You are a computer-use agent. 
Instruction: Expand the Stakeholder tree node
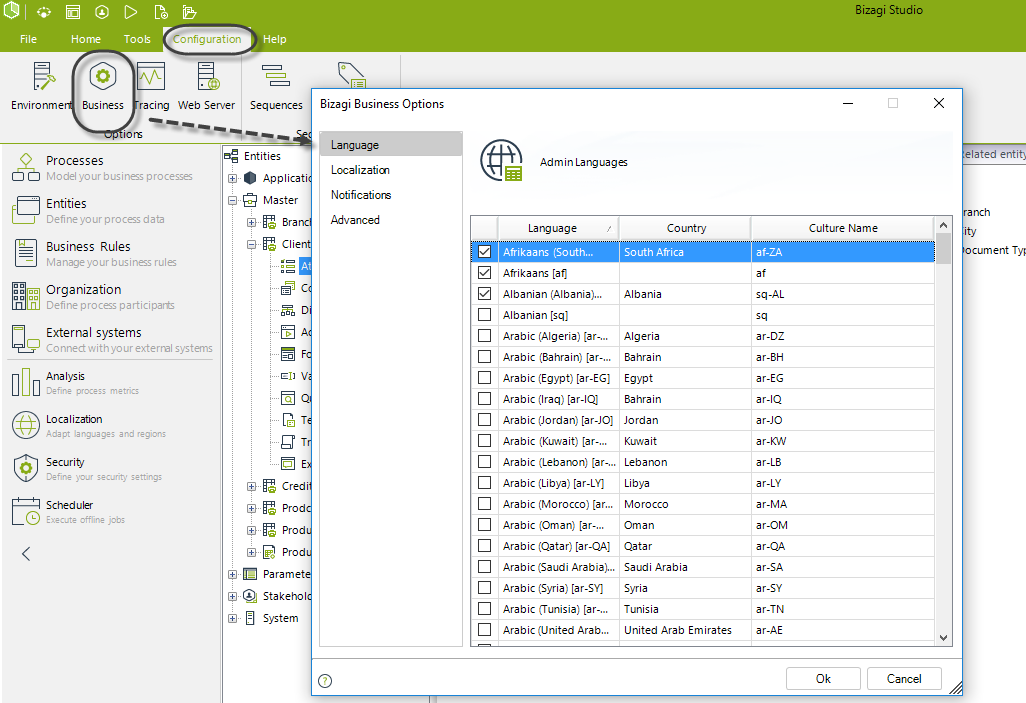pos(232,596)
